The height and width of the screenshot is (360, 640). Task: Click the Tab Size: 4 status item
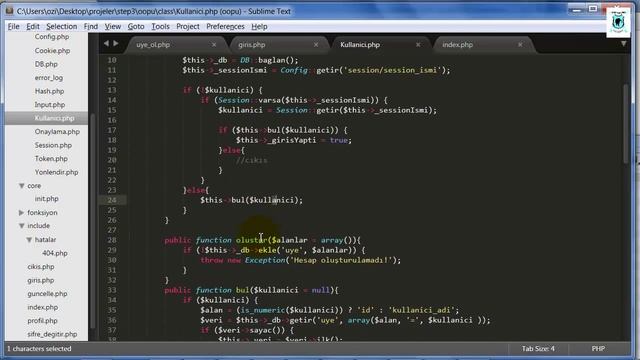tap(538, 349)
